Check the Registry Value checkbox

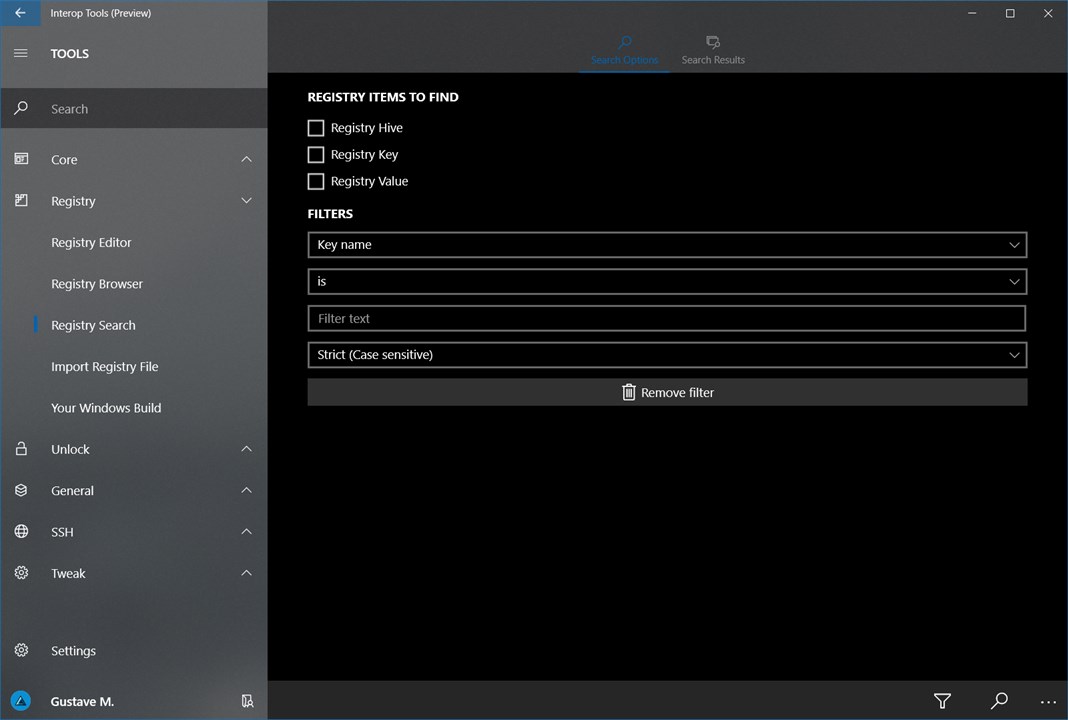click(315, 181)
